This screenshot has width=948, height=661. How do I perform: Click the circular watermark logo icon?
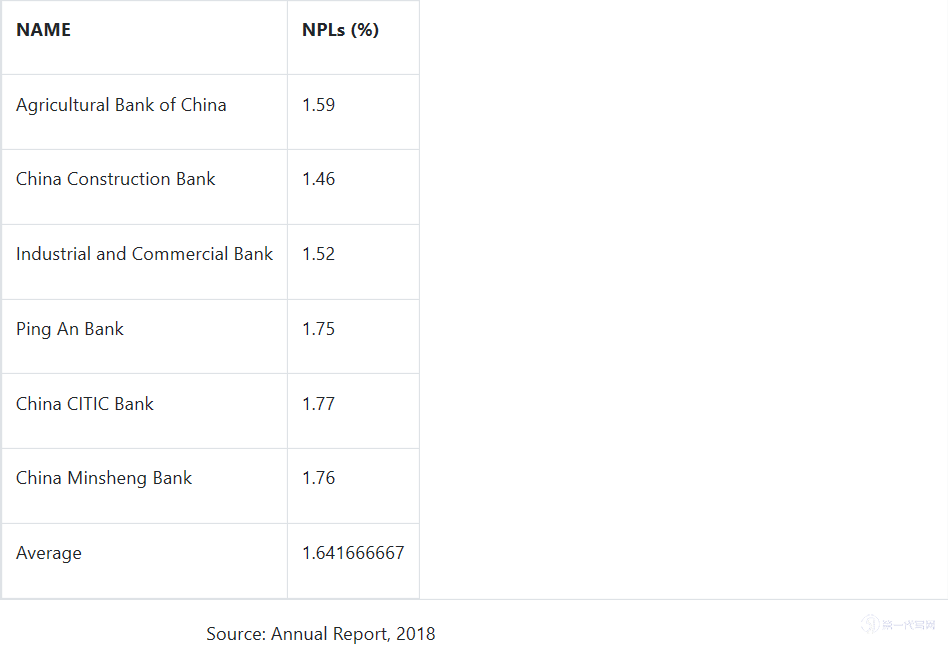pos(870,625)
